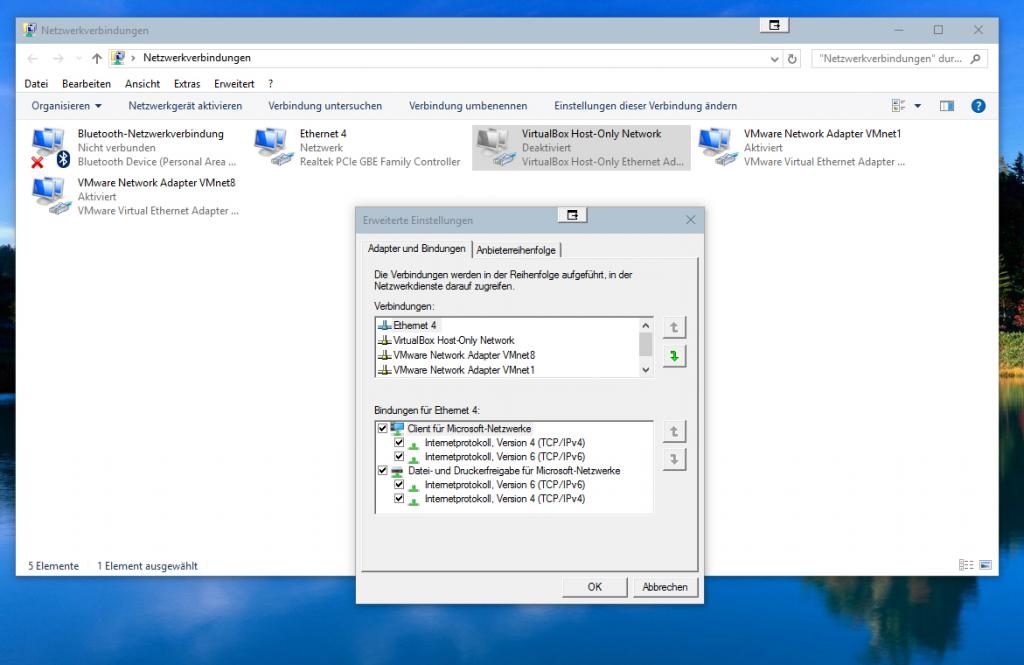This screenshot has width=1024, height=665.
Task: Click OK in Erweiterte Einstellungen dialog
Action: point(594,587)
